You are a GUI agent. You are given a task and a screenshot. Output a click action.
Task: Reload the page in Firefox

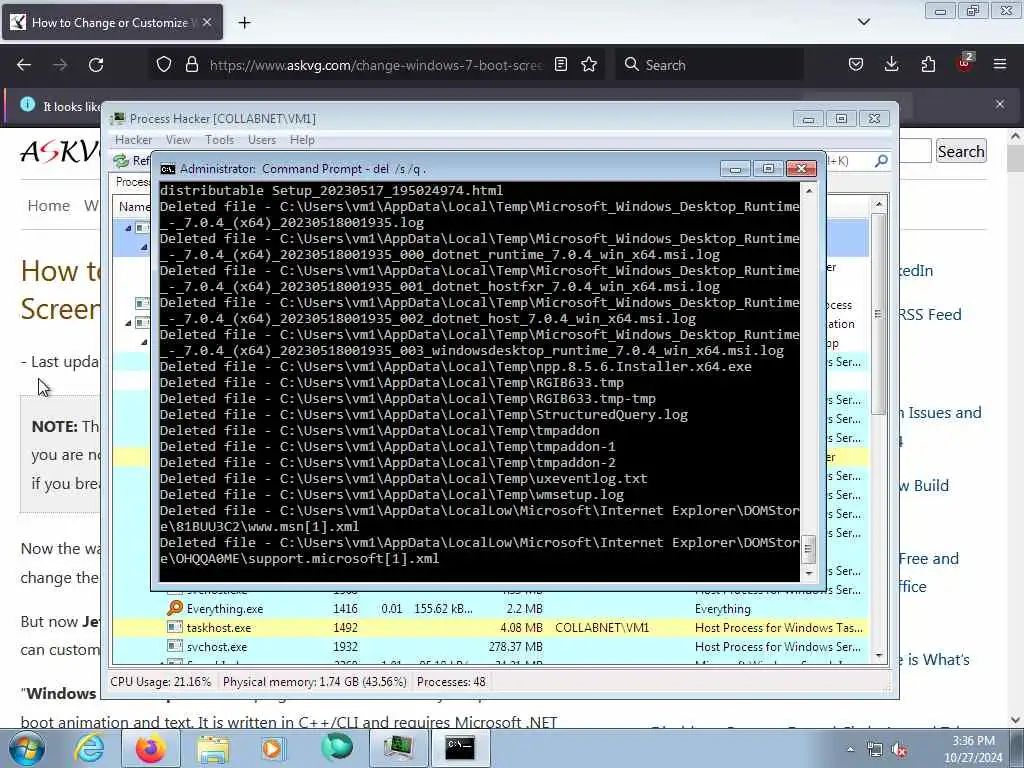(96, 65)
